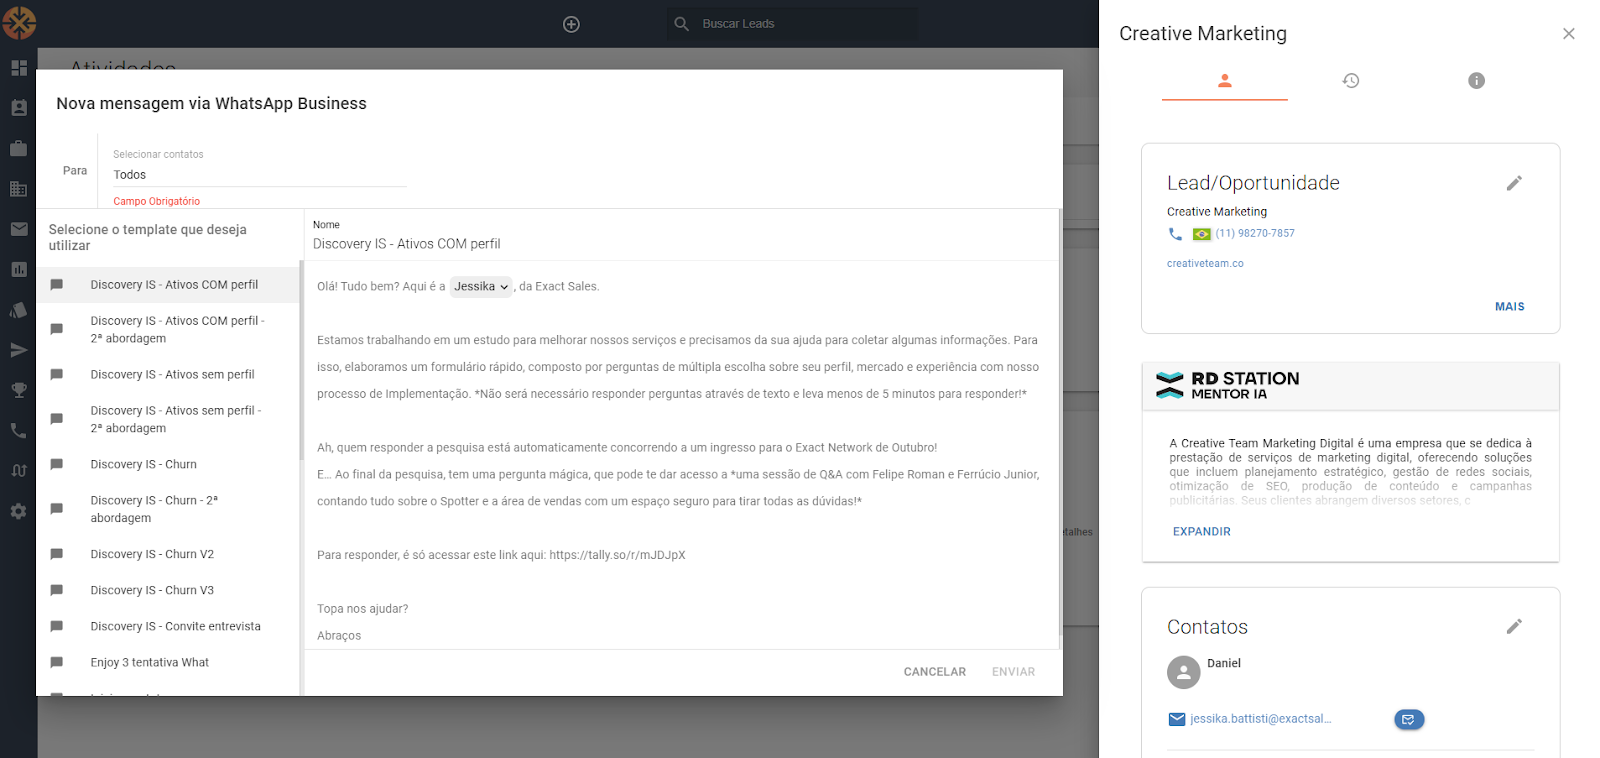Open the Jessika sender name dropdown
Viewport: 1600px width, 758px height.
[x=481, y=287]
